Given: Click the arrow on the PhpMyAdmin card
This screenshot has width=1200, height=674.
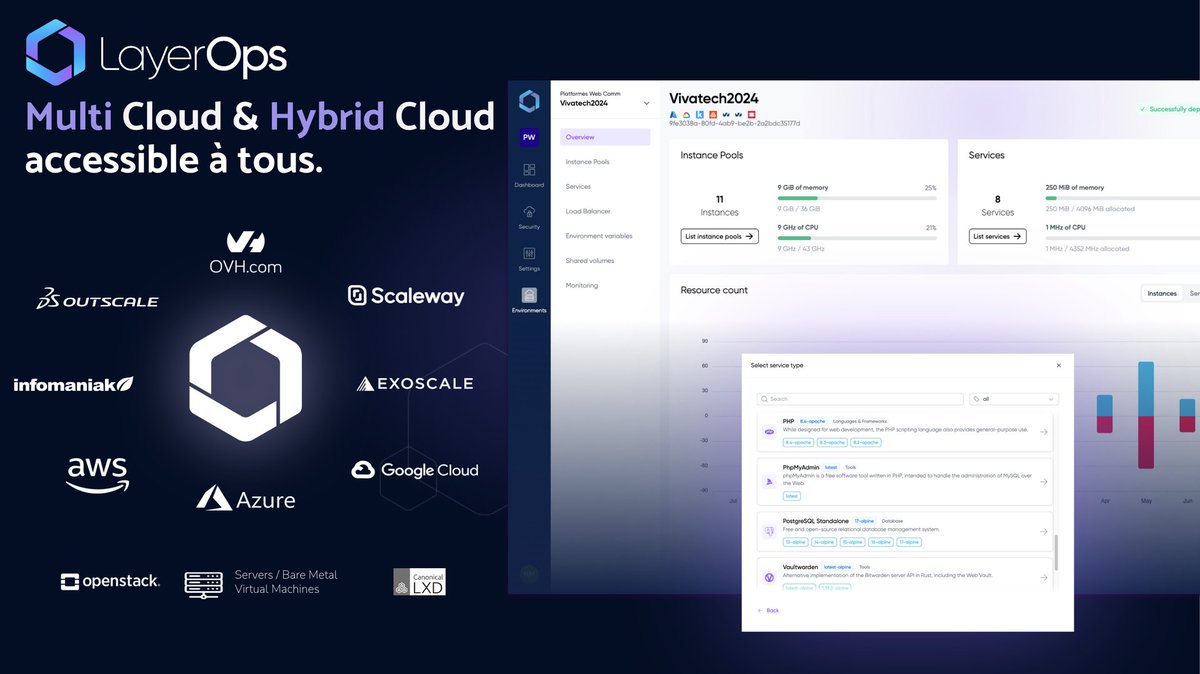Looking at the screenshot, I should point(1043,482).
